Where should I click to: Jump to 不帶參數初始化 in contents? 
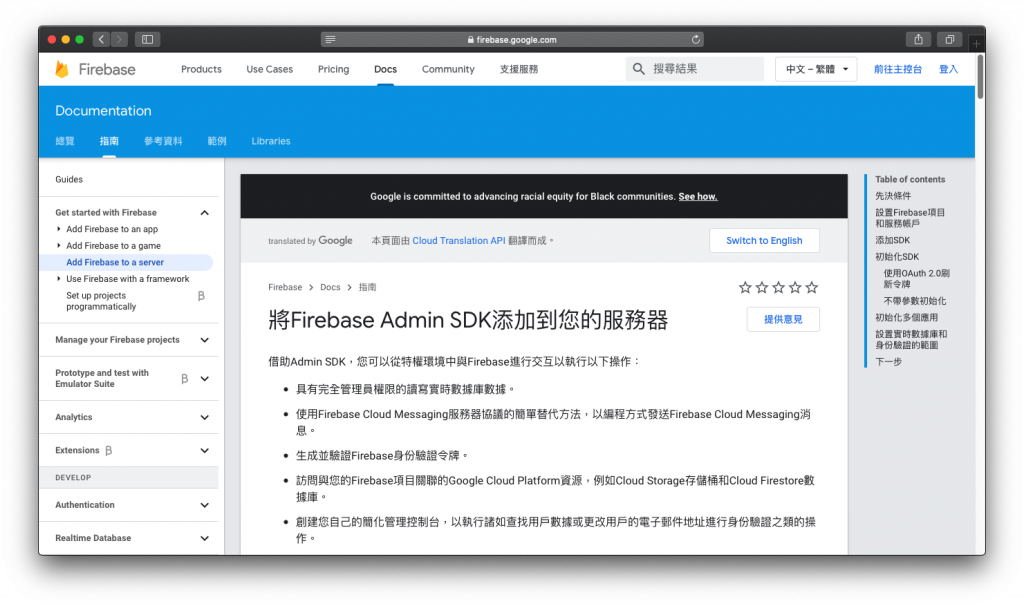pyautogui.click(x=914, y=301)
